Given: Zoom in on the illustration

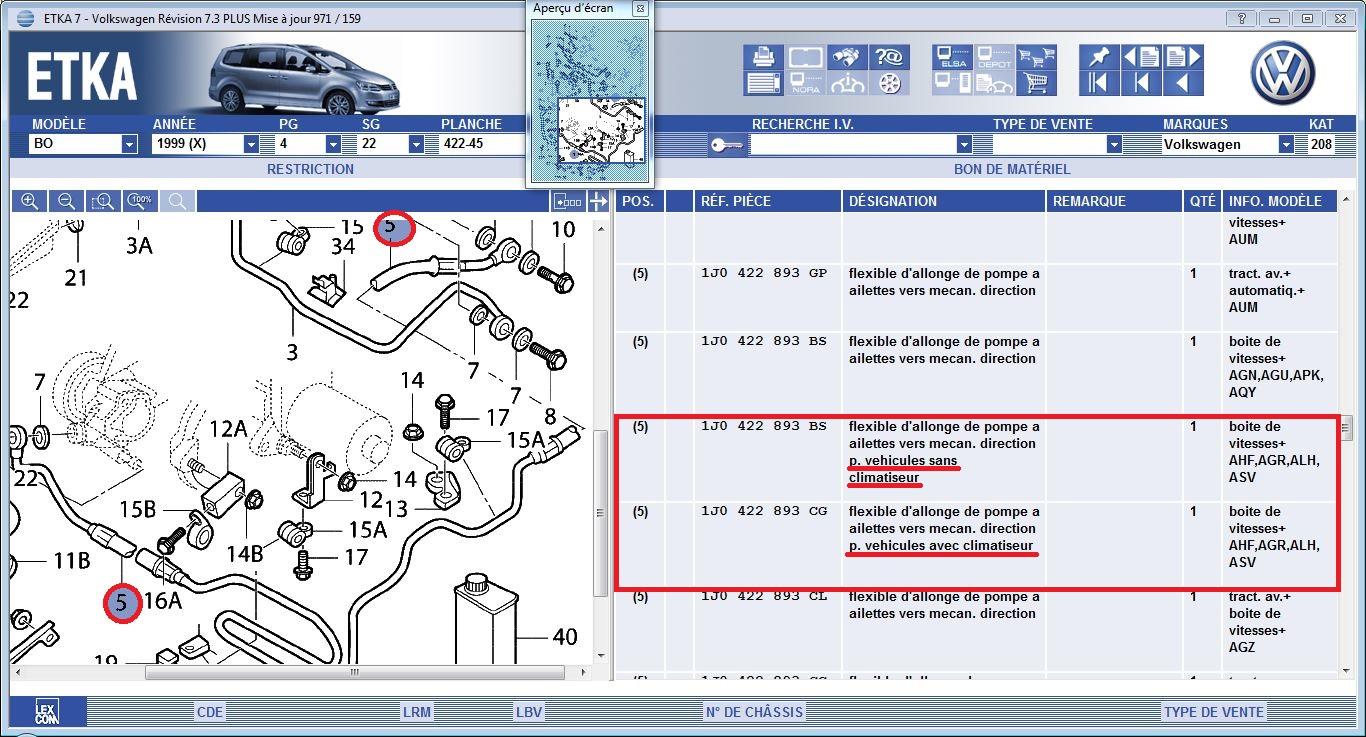Looking at the screenshot, I should (30, 201).
